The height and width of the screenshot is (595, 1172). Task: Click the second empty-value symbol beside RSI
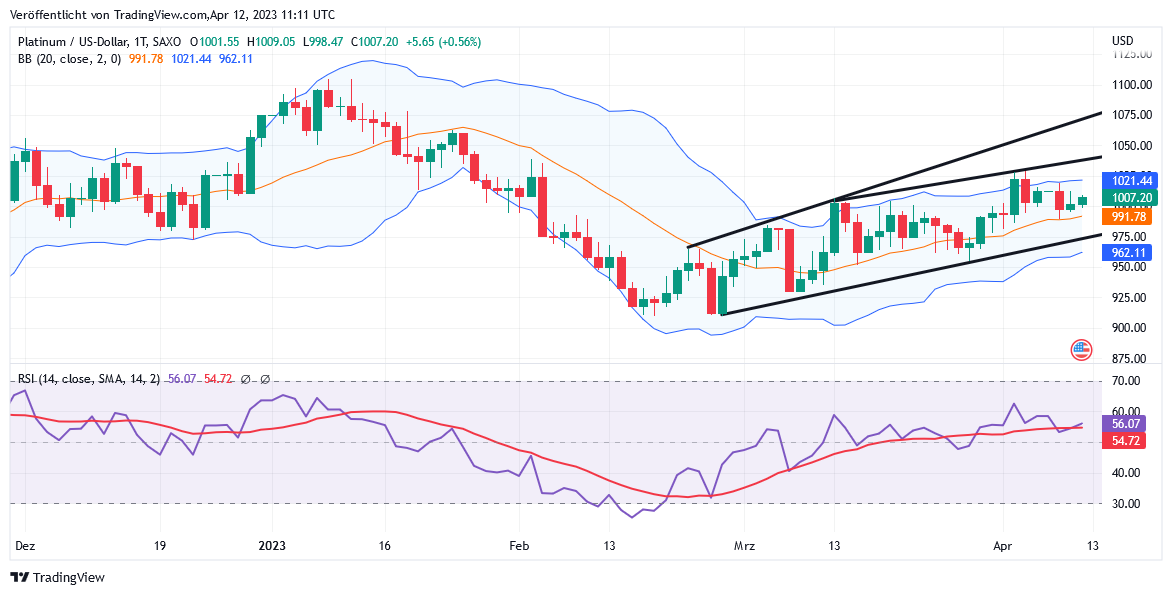click(265, 379)
